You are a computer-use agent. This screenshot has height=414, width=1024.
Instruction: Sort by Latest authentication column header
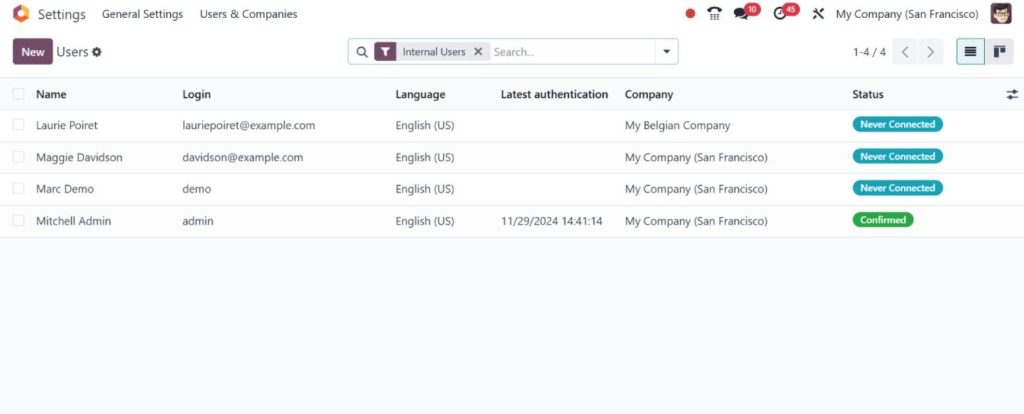click(x=554, y=94)
